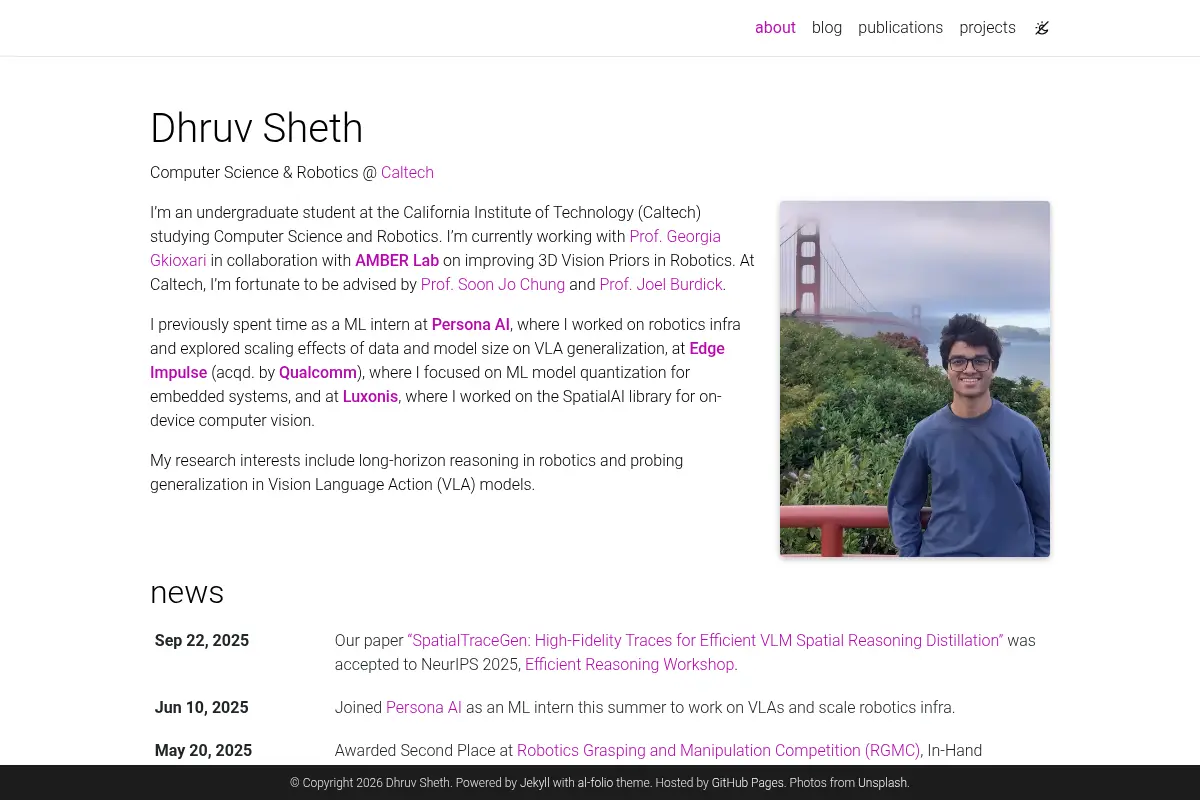Screen dimensions: 1200x800
Task: Open the SpatialTraceGen paper link
Action: click(x=705, y=640)
